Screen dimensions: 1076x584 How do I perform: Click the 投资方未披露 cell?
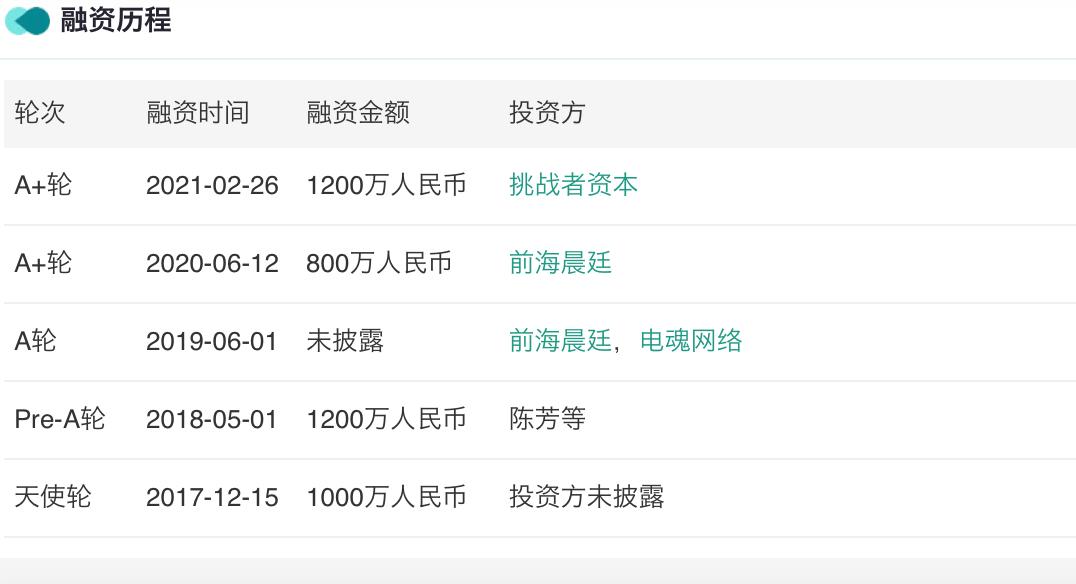tap(586, 497)
